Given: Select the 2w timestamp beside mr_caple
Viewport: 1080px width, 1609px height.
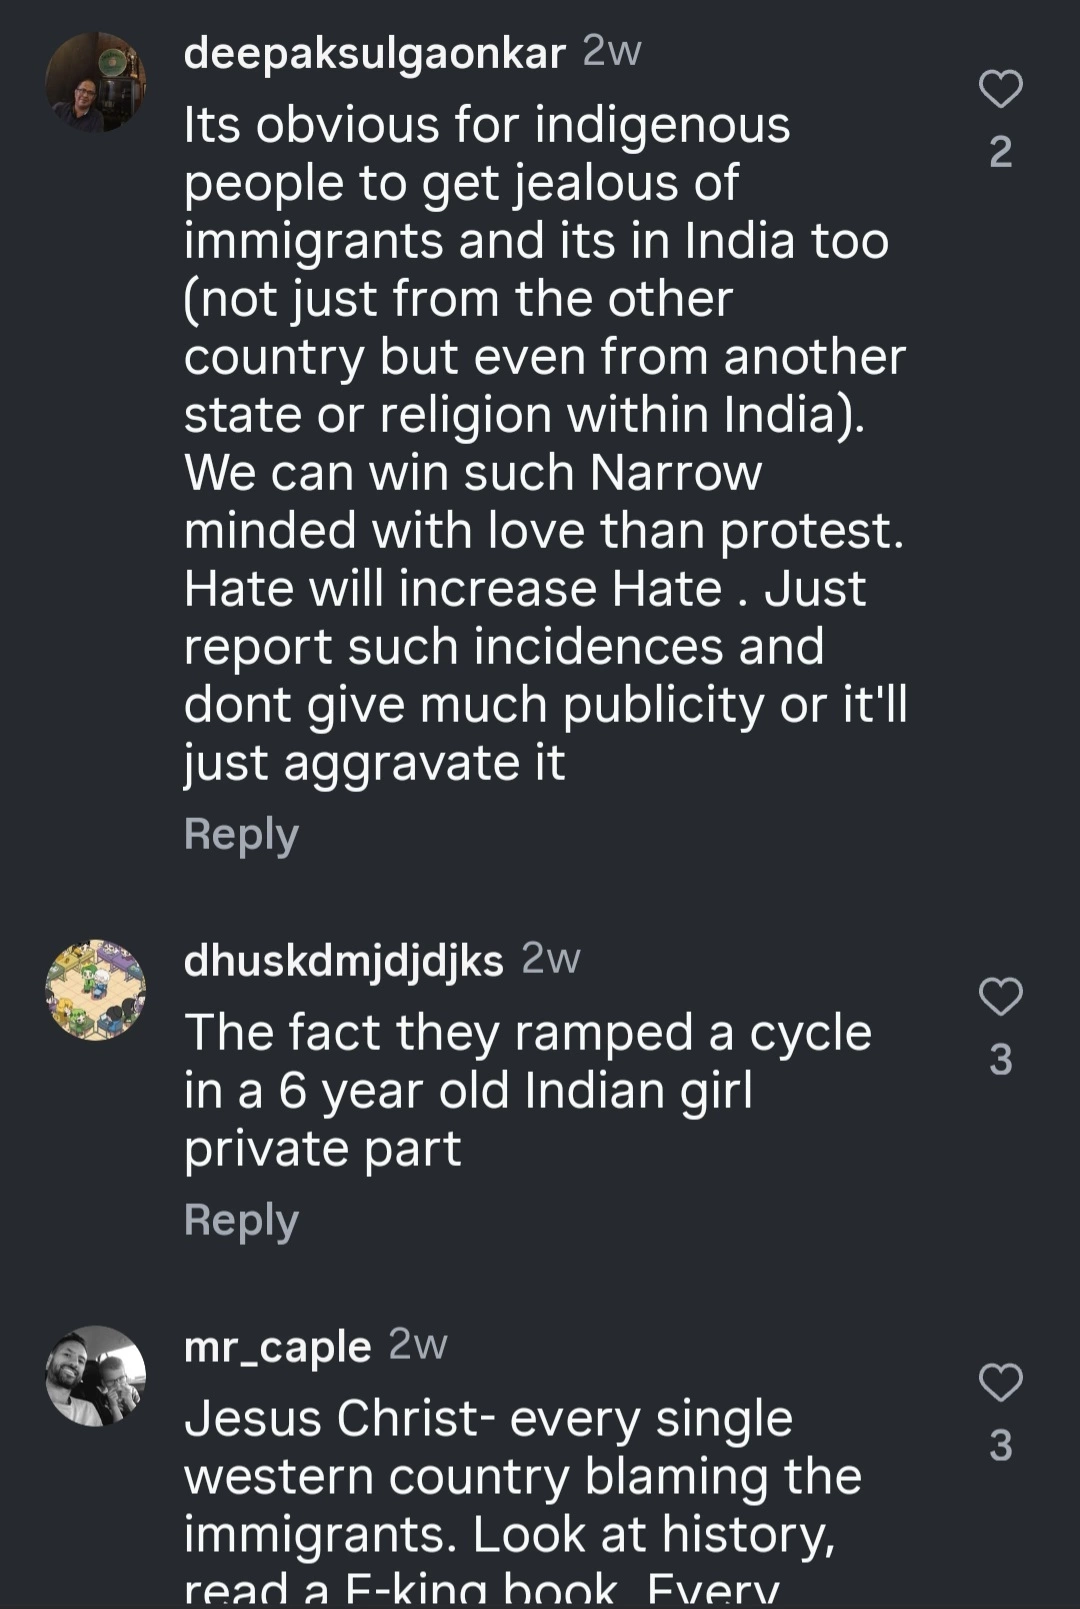Looking at the screenshot, I should pyautogui.click(x=418, y=1344).
